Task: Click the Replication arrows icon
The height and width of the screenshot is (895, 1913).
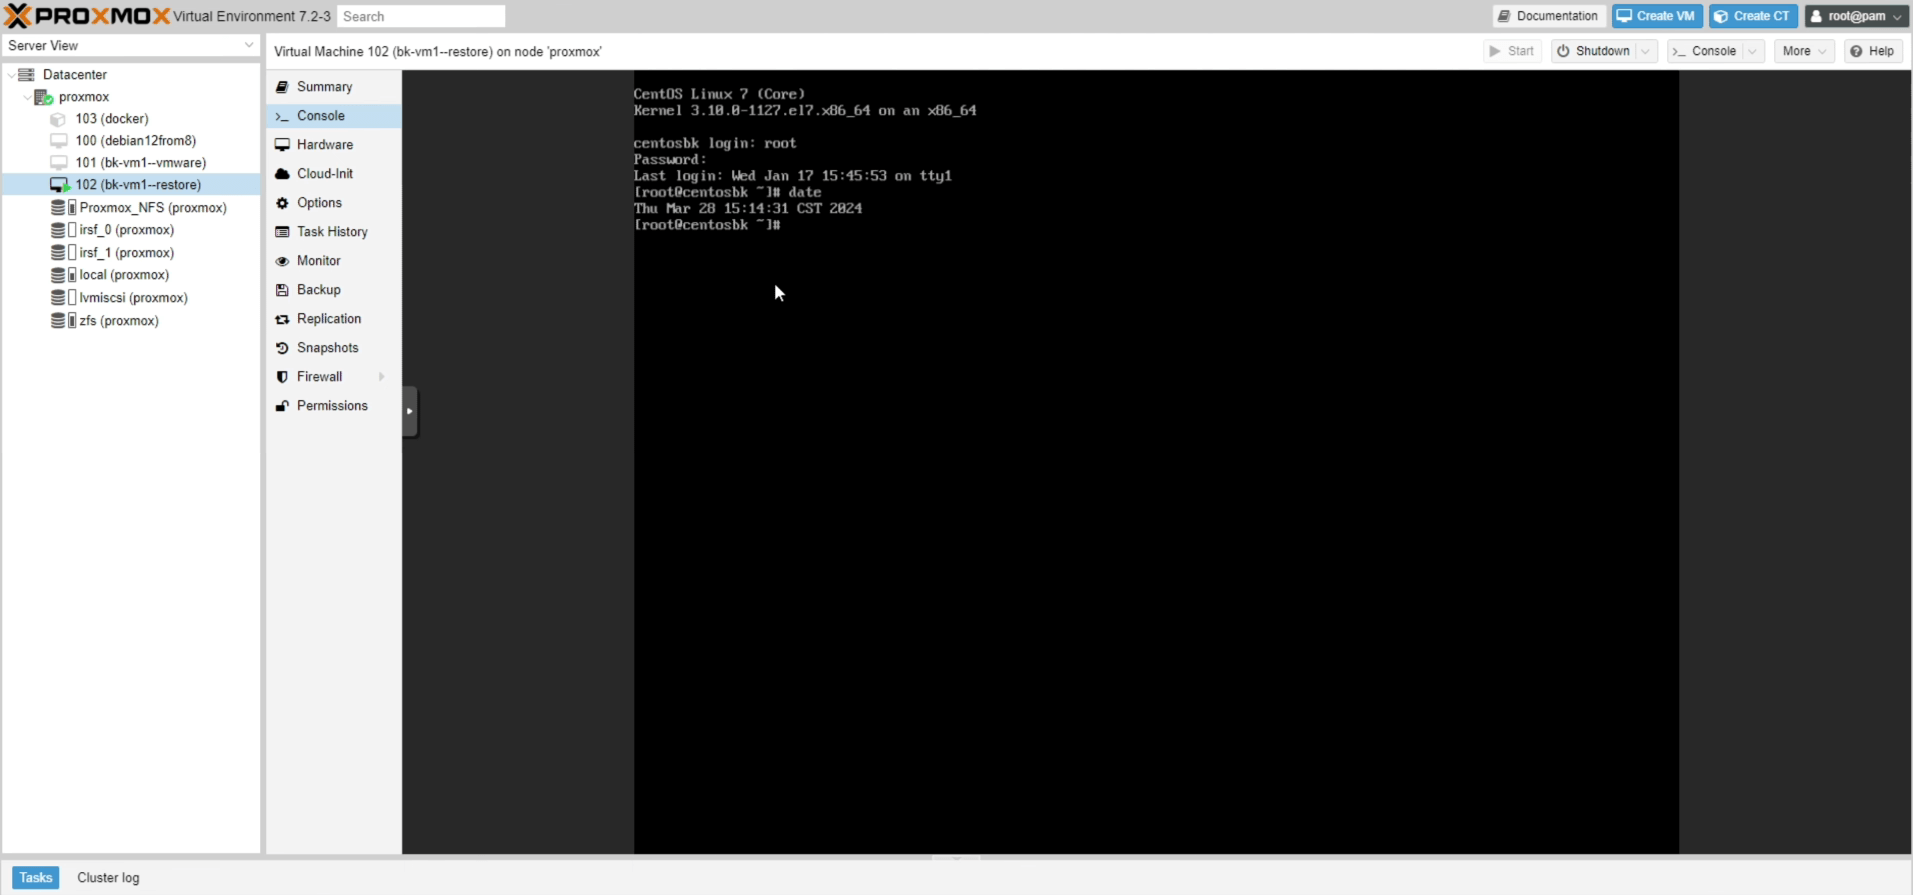Action: pos(282,319)
